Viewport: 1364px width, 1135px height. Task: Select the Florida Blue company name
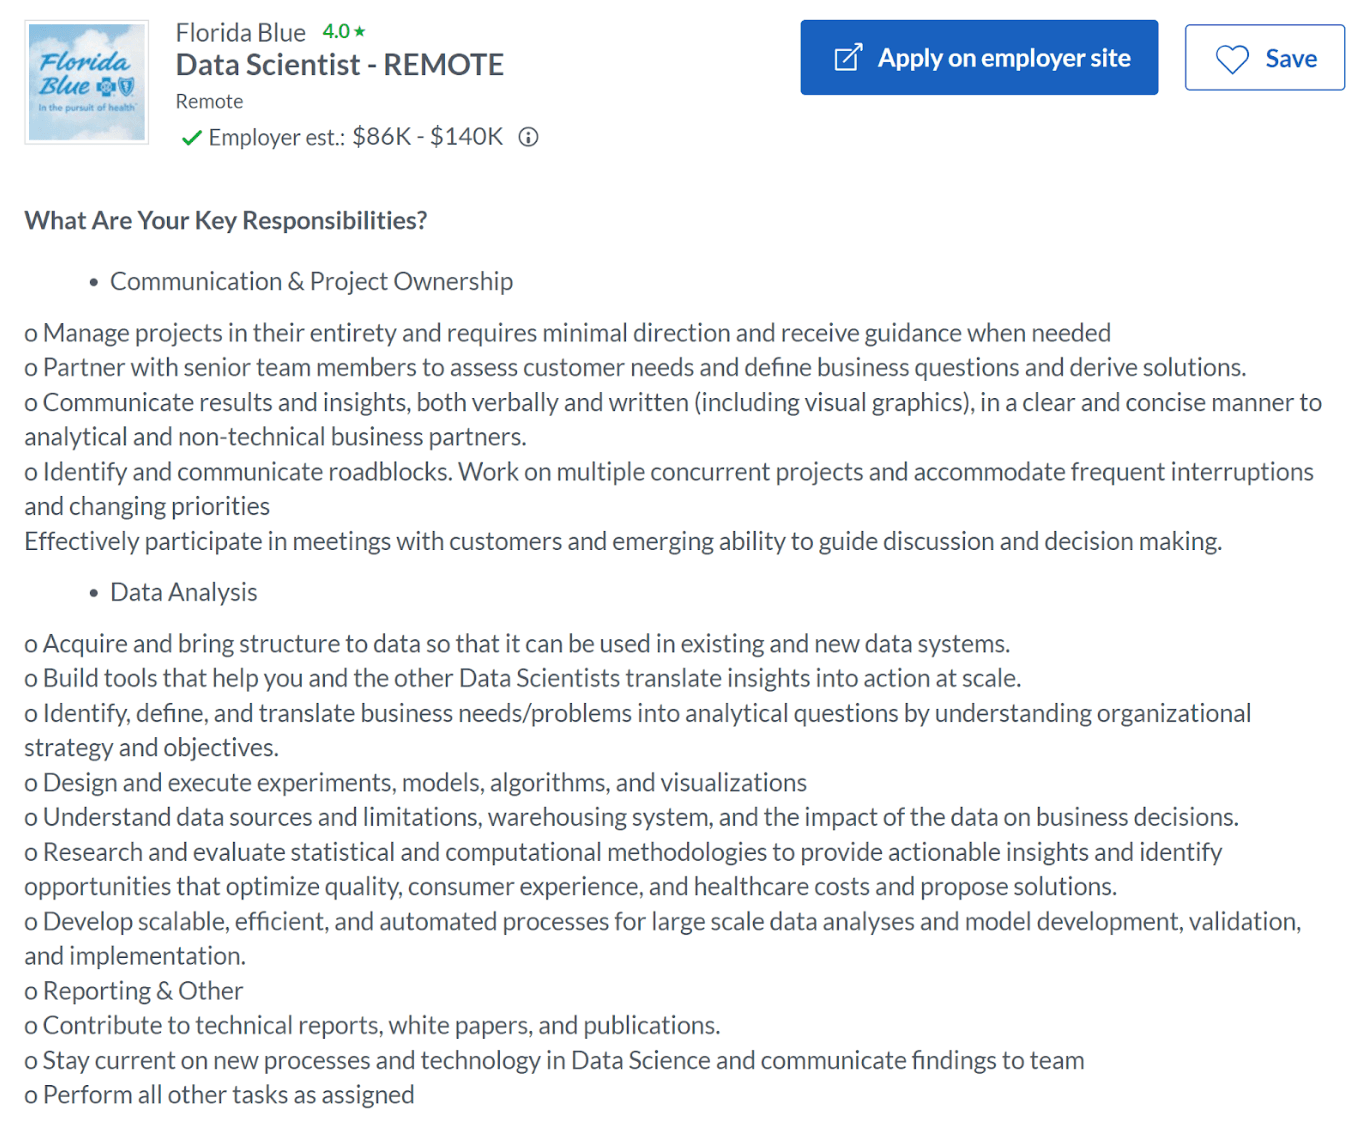(240, 31)
